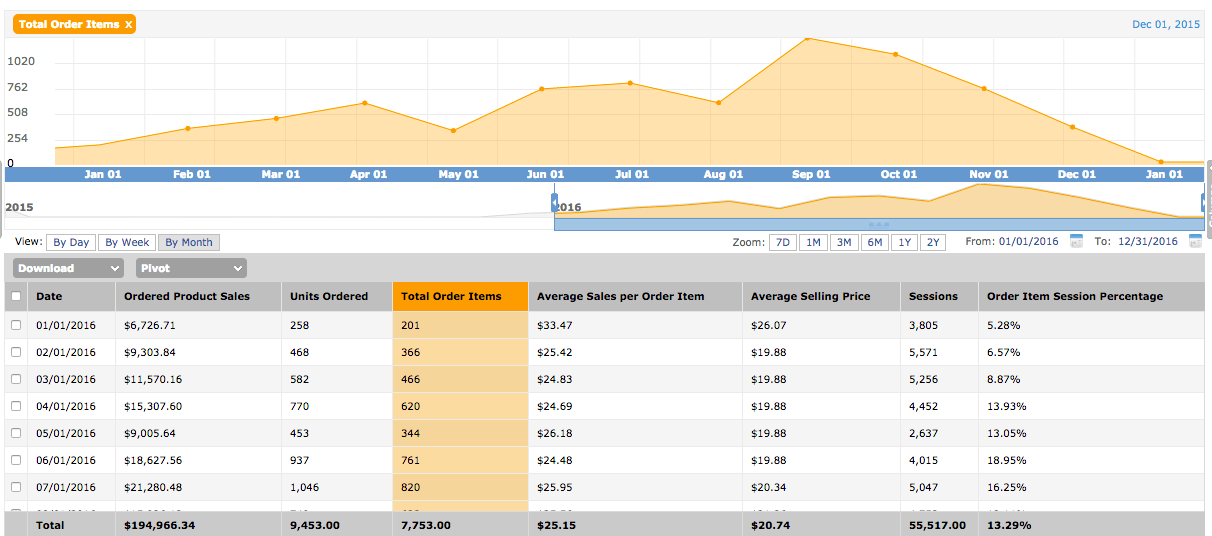Check the 01/01/2016 row checkbox
The height and width of the screenshot is (536, 1212).
pyautogui.click(x=16, y=325)
